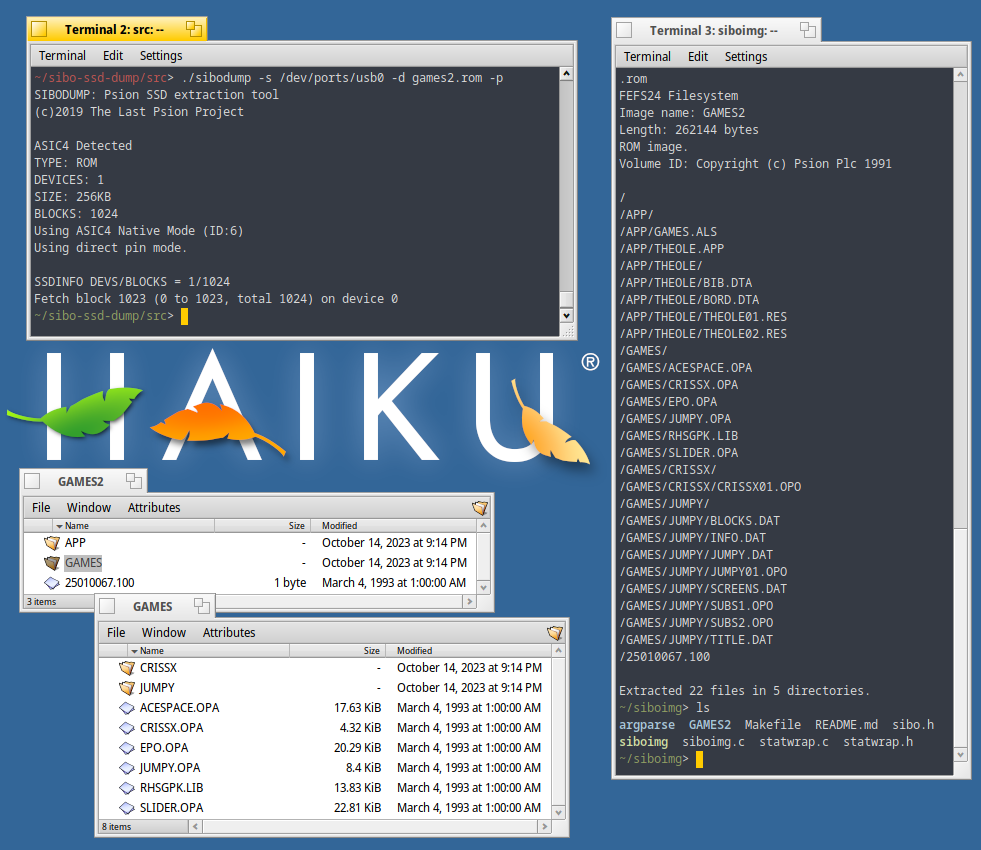Image resolution: width=981 pixels, height=850 pixels.
Task: Click the CRISSX folder icon in GAMES window
Action: 127,668
